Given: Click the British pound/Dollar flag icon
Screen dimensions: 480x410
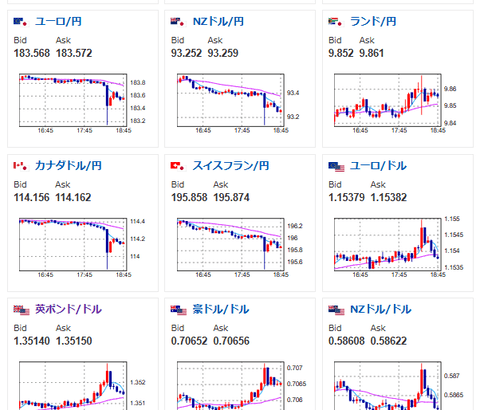Looking at the screenshot, I should click(21, 310).
